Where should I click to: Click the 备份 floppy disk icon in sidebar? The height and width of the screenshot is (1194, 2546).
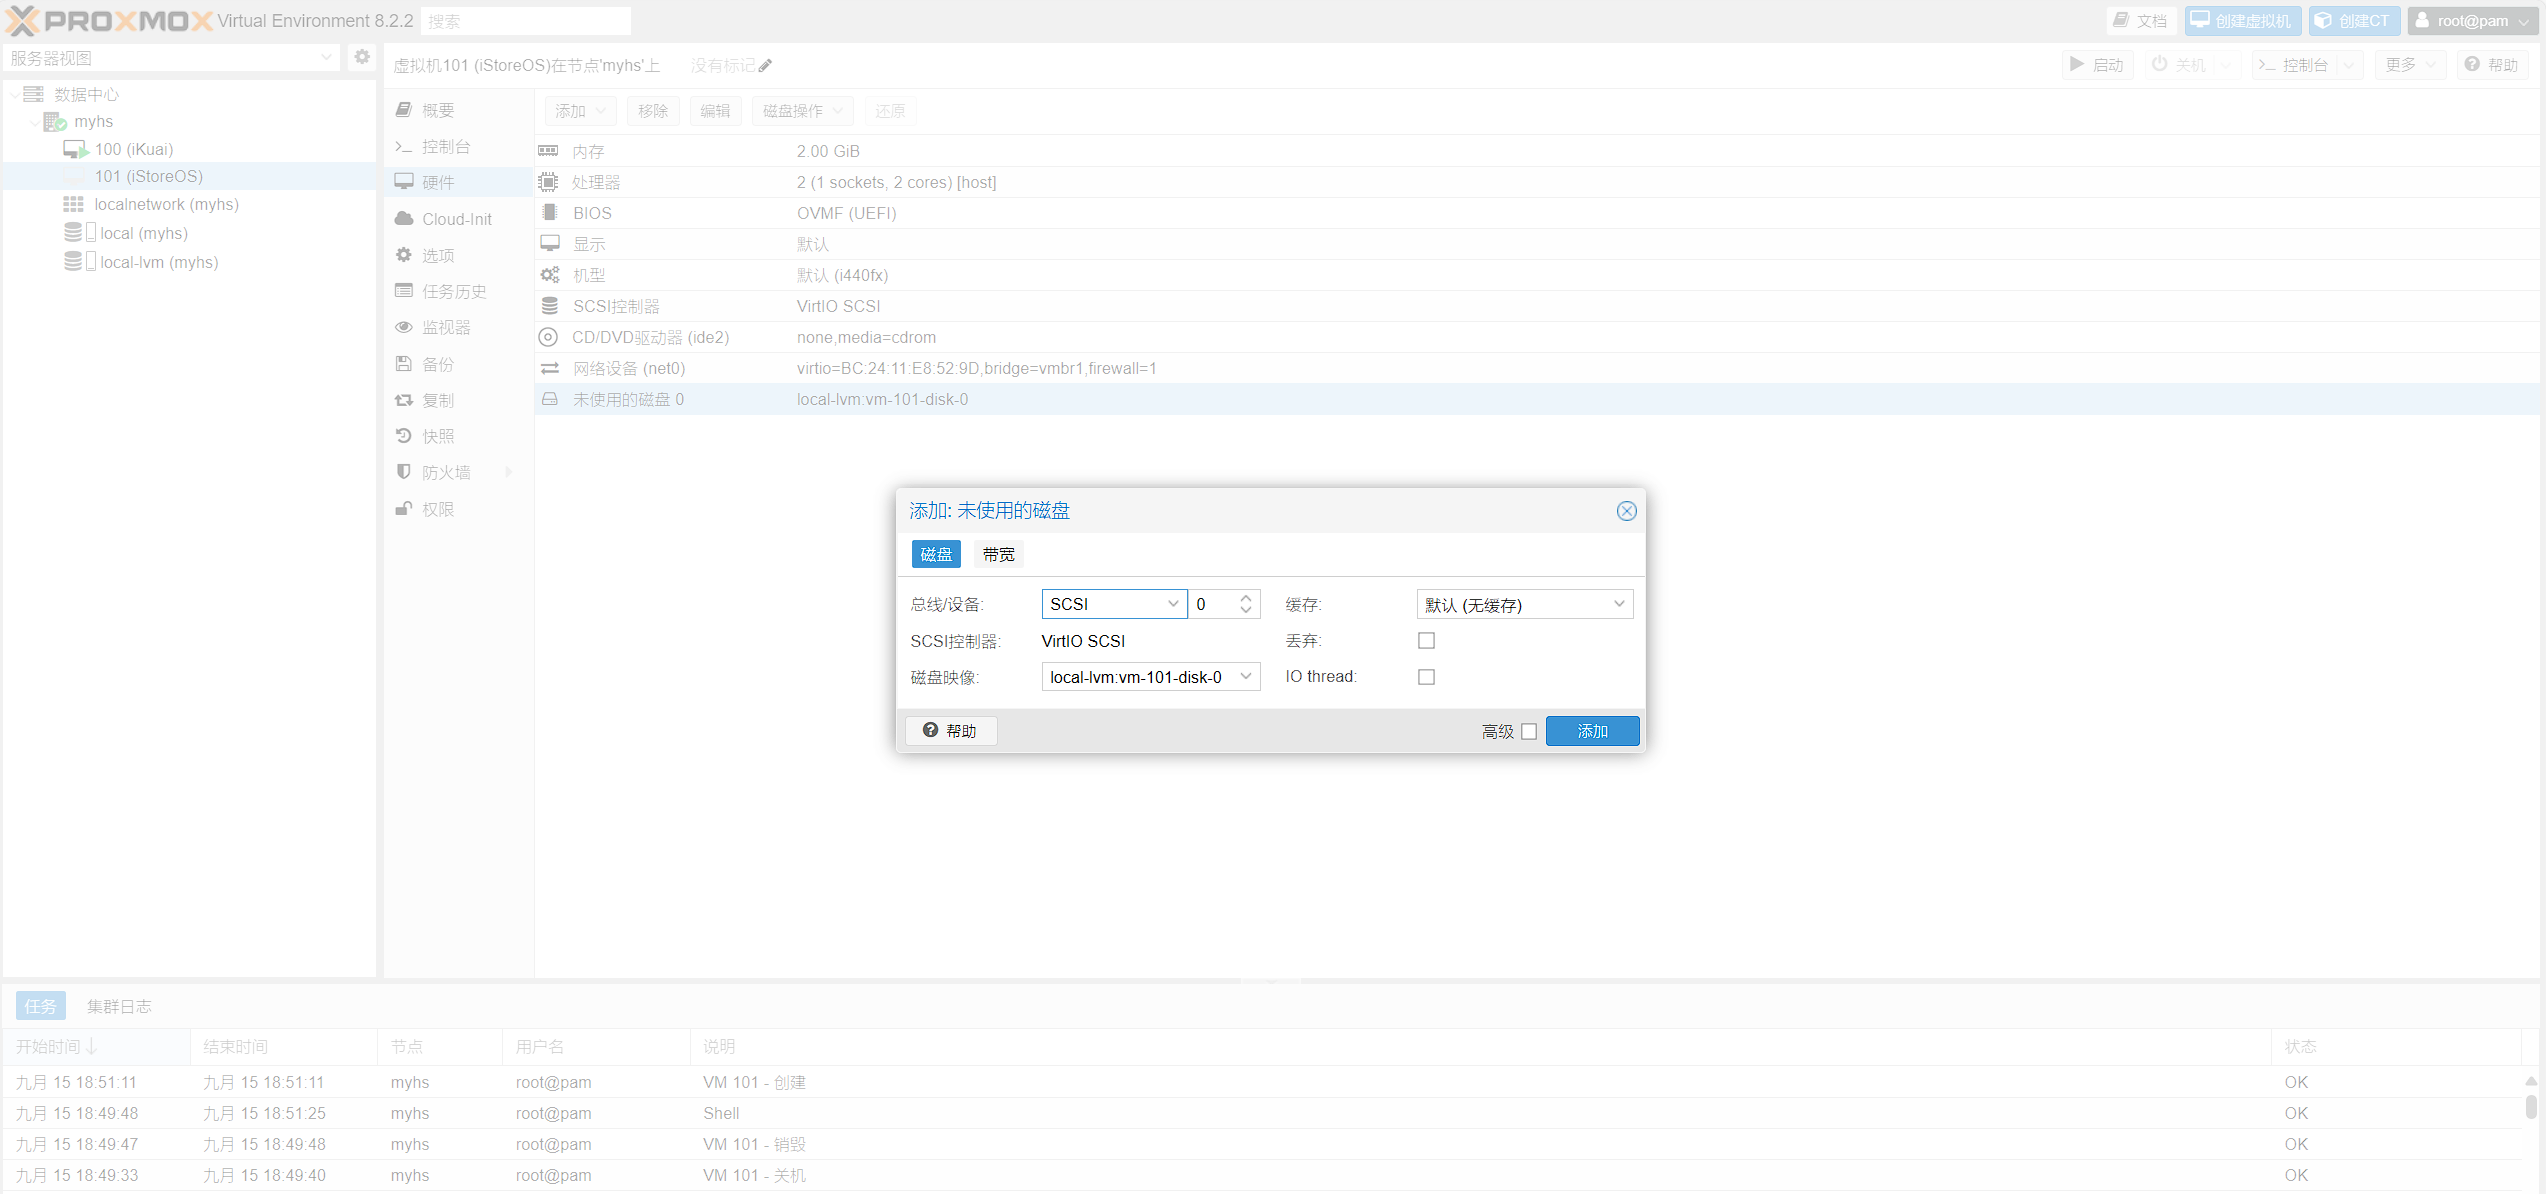(x=404, y=364)
